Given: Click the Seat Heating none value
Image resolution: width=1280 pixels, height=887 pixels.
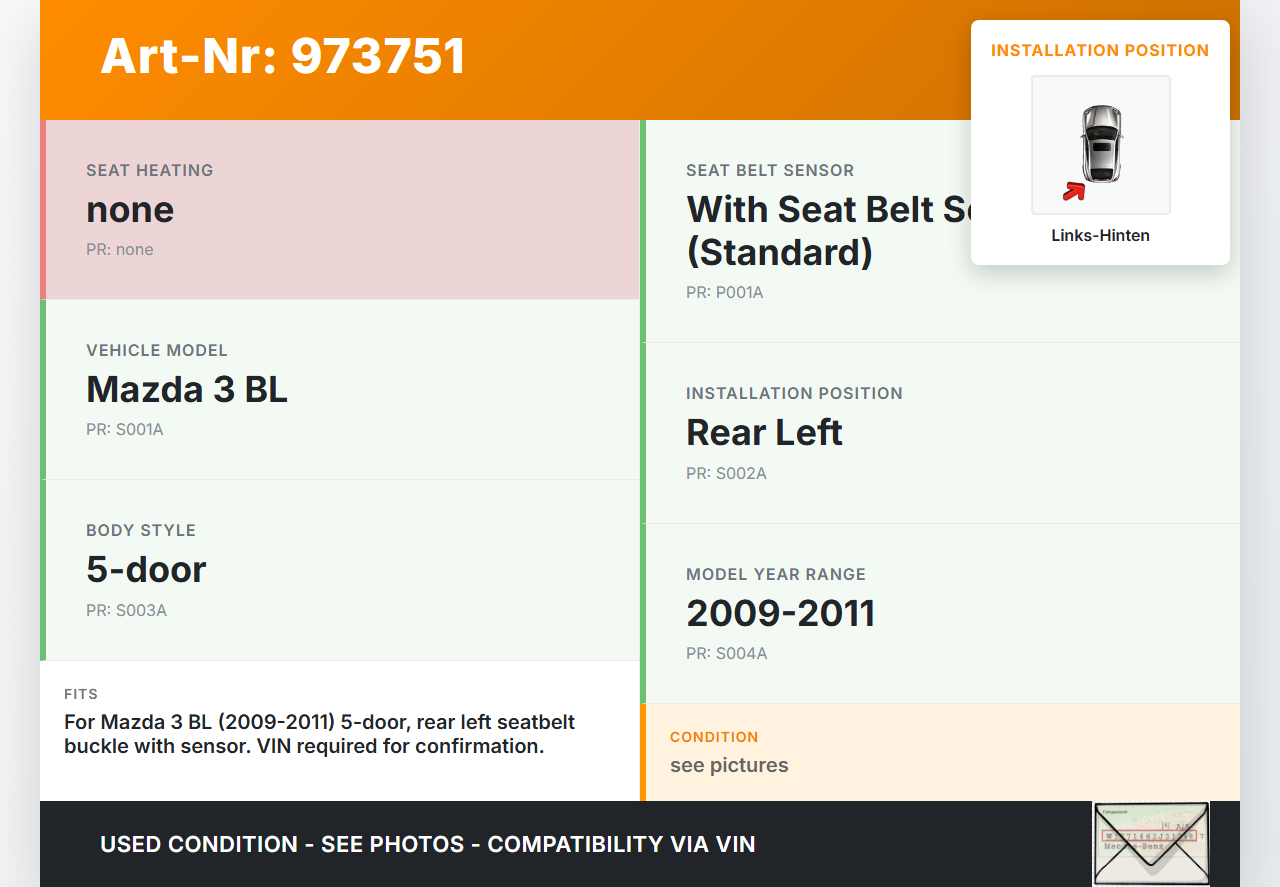Looking at the screenshot, I should (x=130, y=210).
